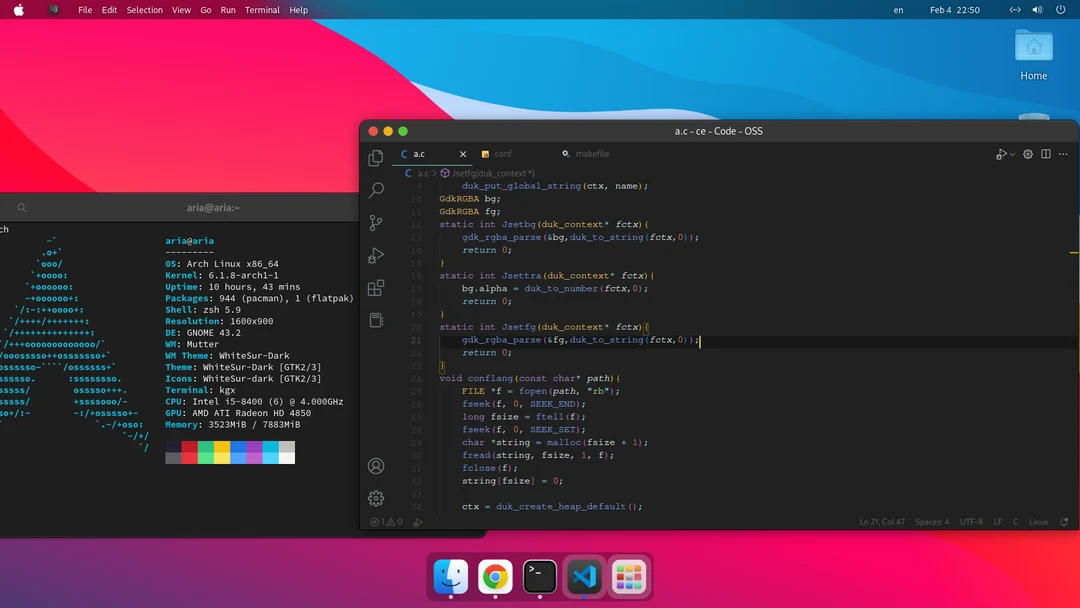Switch to the conf tab

[502, 154]
